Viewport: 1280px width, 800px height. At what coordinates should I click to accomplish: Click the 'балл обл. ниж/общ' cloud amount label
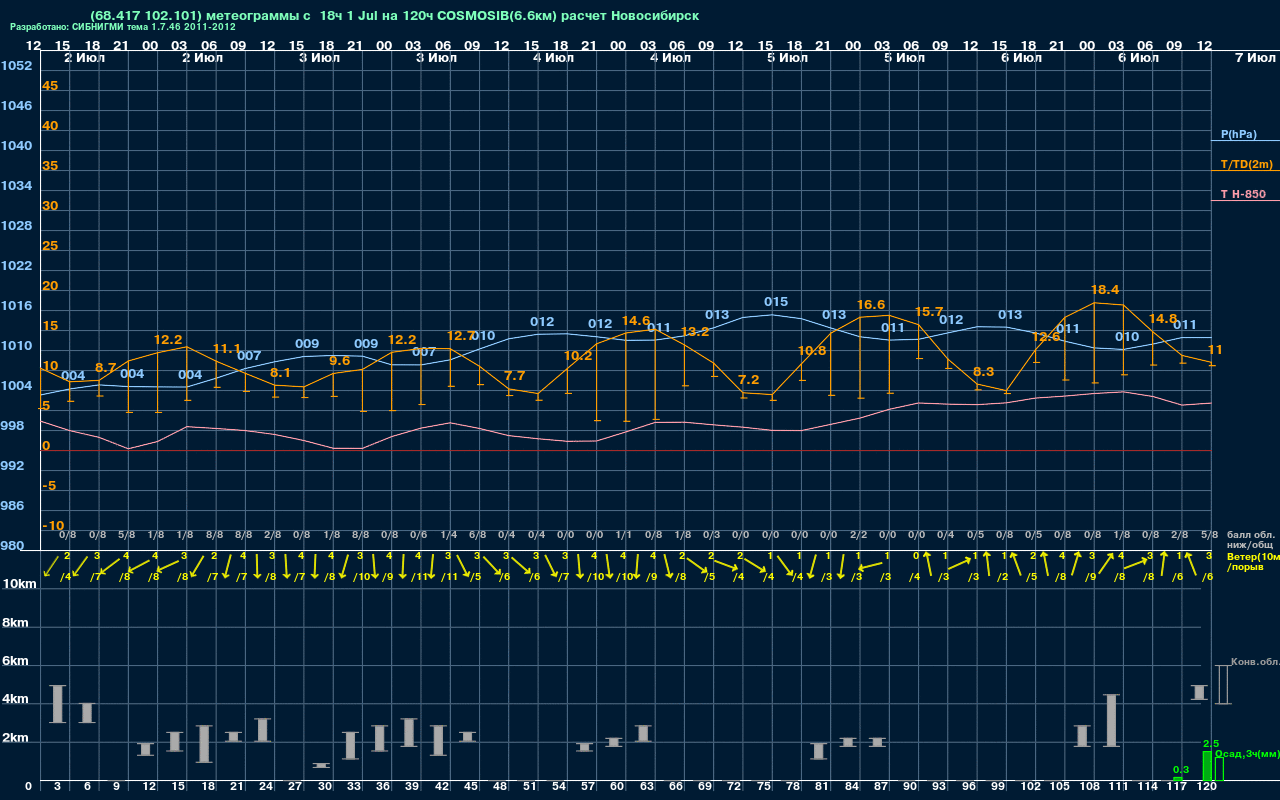(x=1250, y=540)
